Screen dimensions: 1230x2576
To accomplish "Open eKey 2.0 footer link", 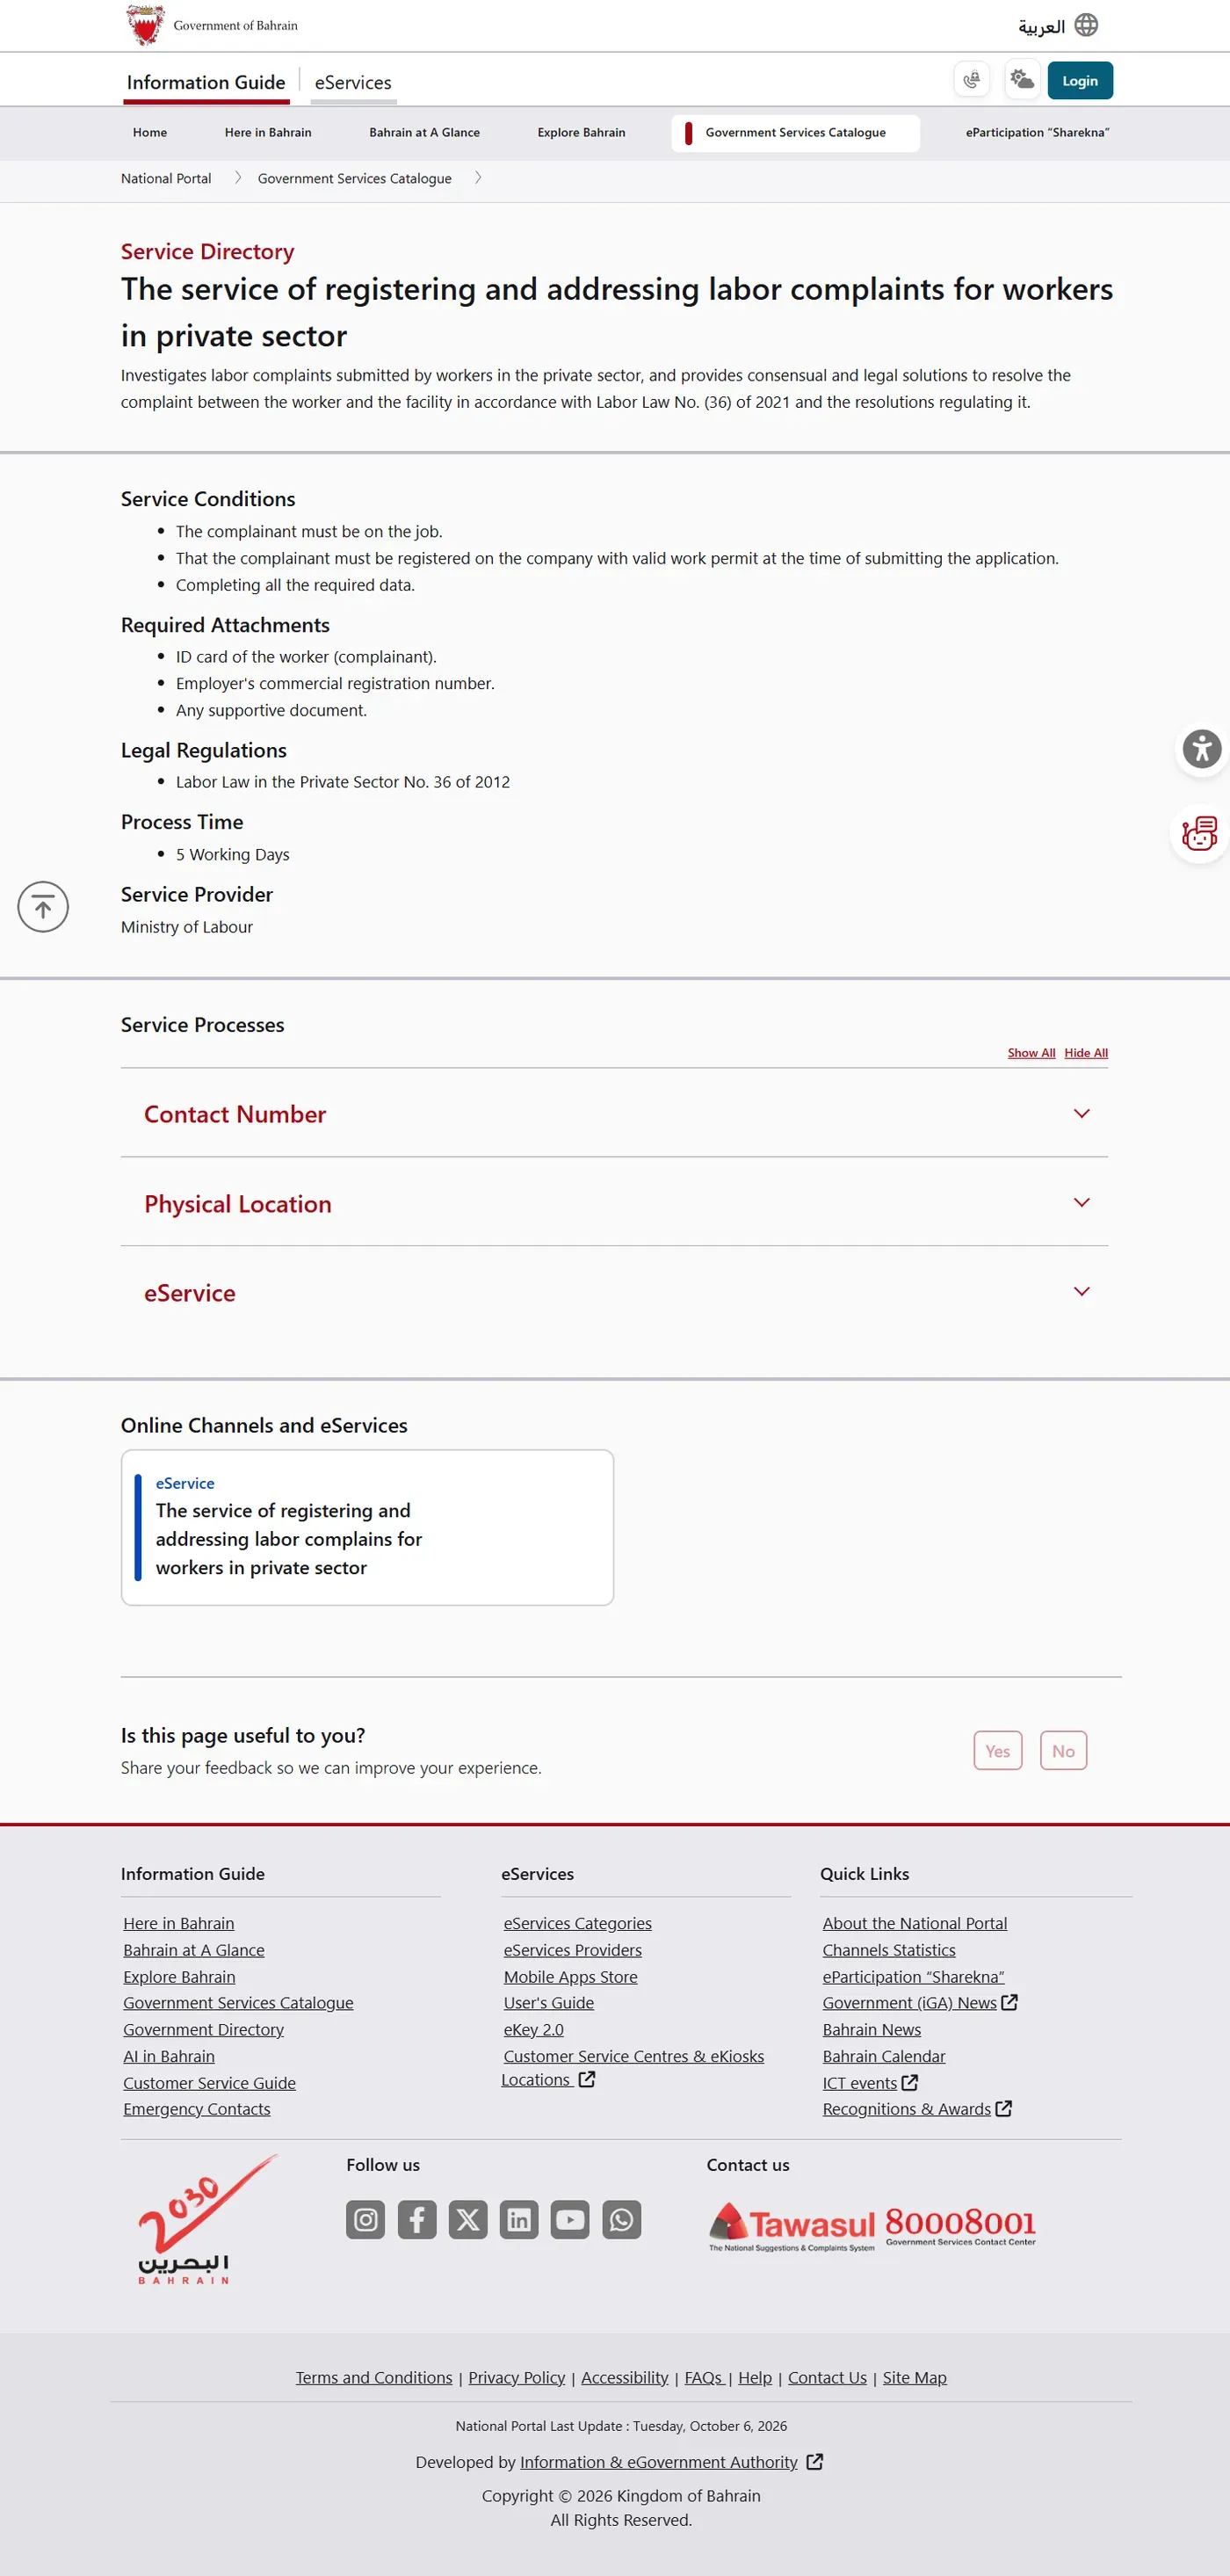I will point(533,2029).
